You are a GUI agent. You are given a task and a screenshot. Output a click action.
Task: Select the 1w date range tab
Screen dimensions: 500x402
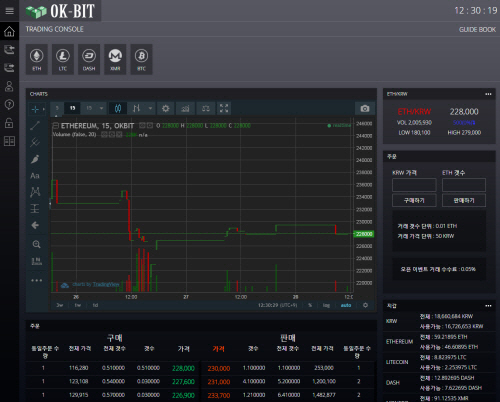(x=78, y=305)
